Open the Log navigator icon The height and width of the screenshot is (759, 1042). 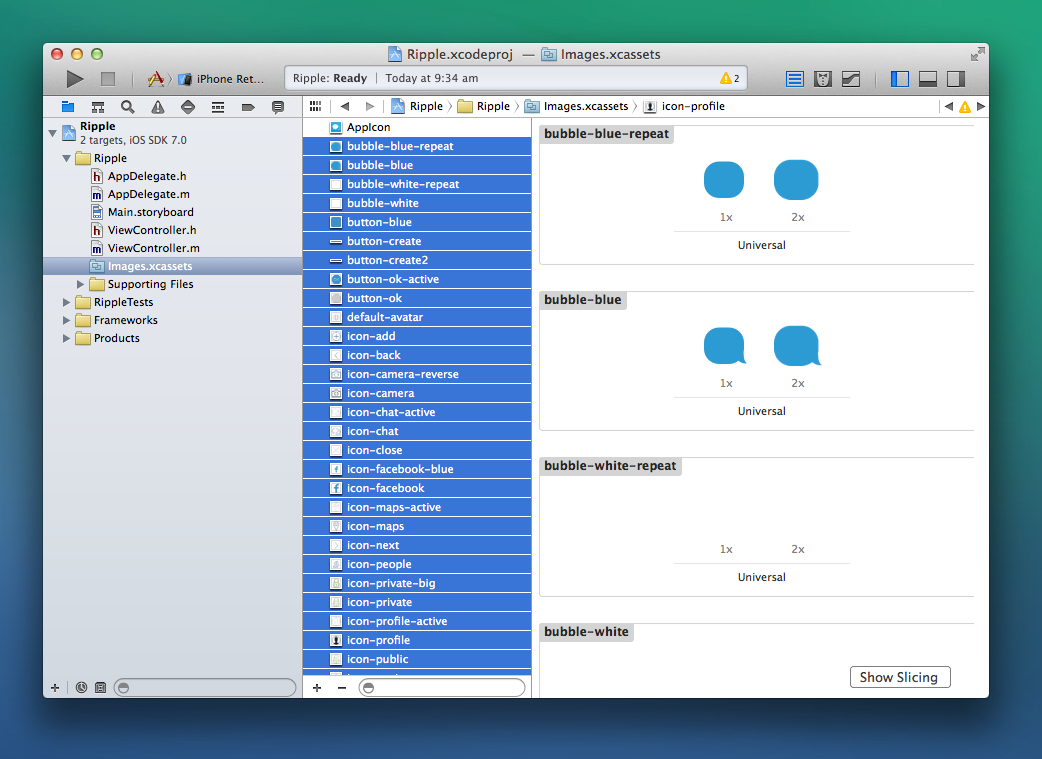[x=278, y=106]
